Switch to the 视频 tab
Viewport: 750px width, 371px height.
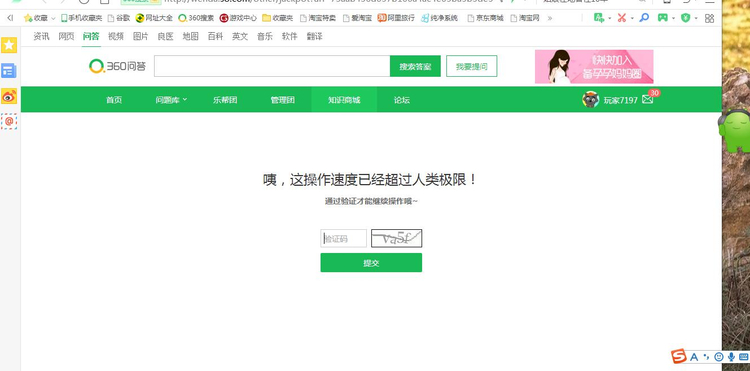click(116, 36)
